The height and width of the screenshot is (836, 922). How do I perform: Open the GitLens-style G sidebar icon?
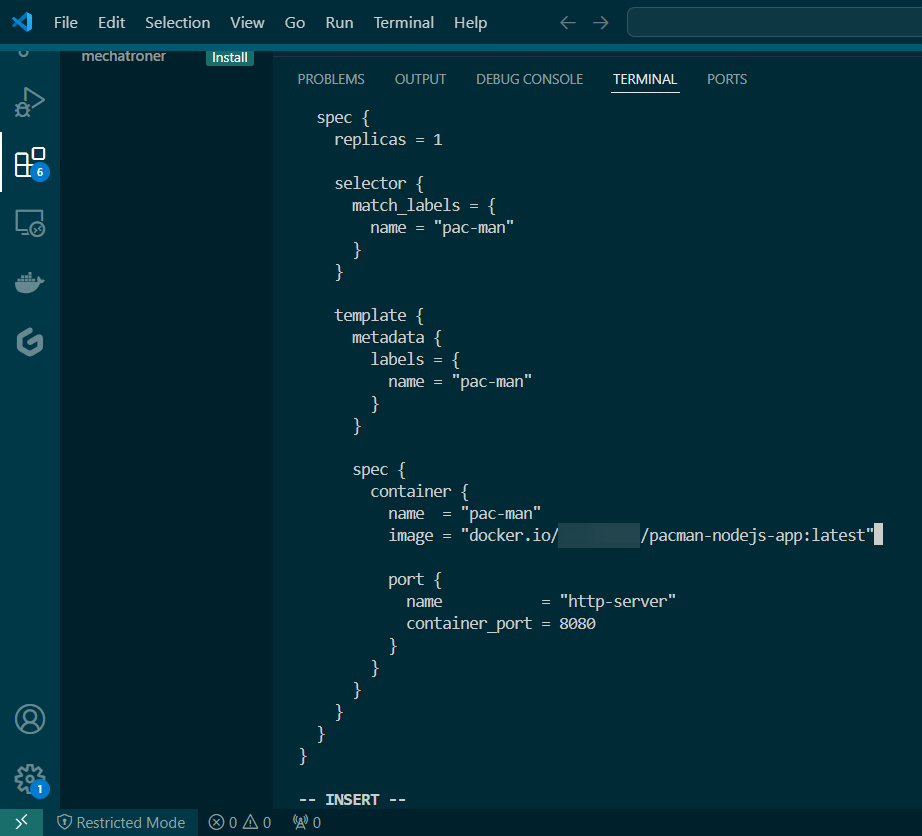coord(29,342)
